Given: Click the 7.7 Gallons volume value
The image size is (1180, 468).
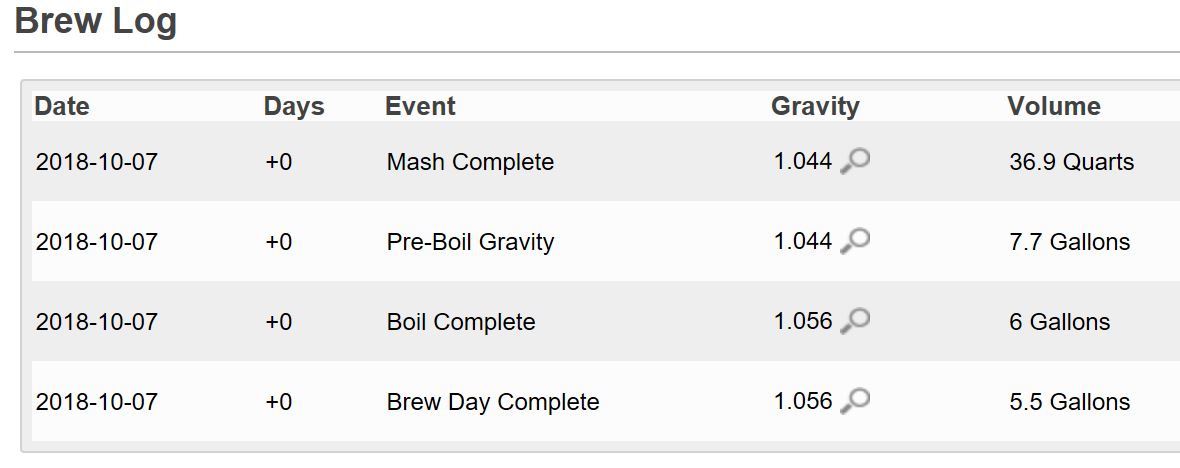Looking at the screenshot, I should (x=1069, y=242).
